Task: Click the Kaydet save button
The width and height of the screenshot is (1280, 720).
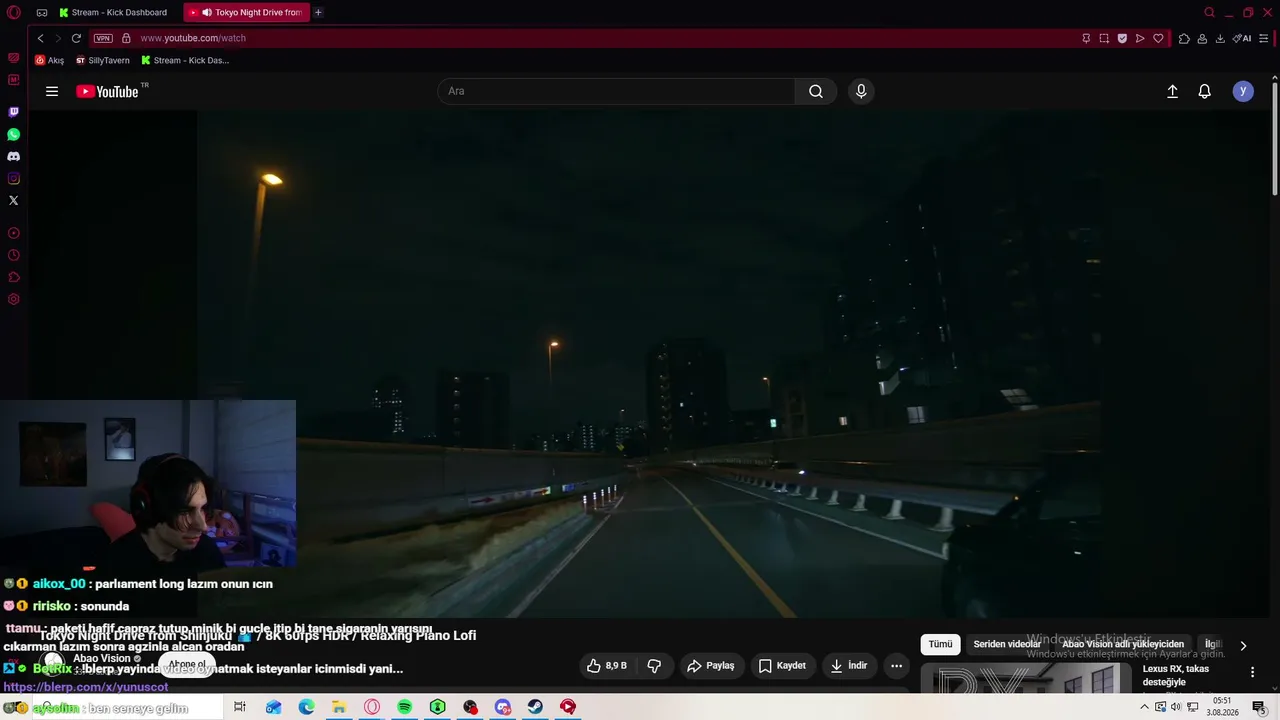Action: click(x=782, y=665)
